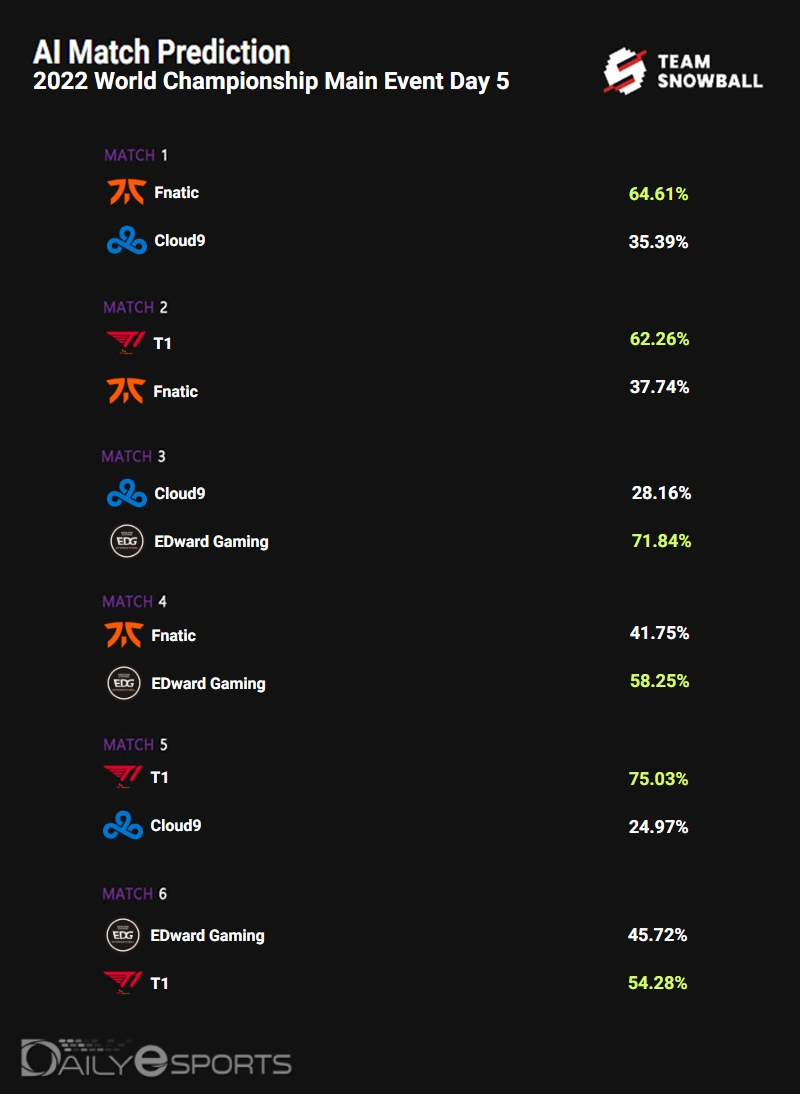Screen dimensions: 800x1094
Task: Click the T1 logo in Match 2
Action: point(126,344)
